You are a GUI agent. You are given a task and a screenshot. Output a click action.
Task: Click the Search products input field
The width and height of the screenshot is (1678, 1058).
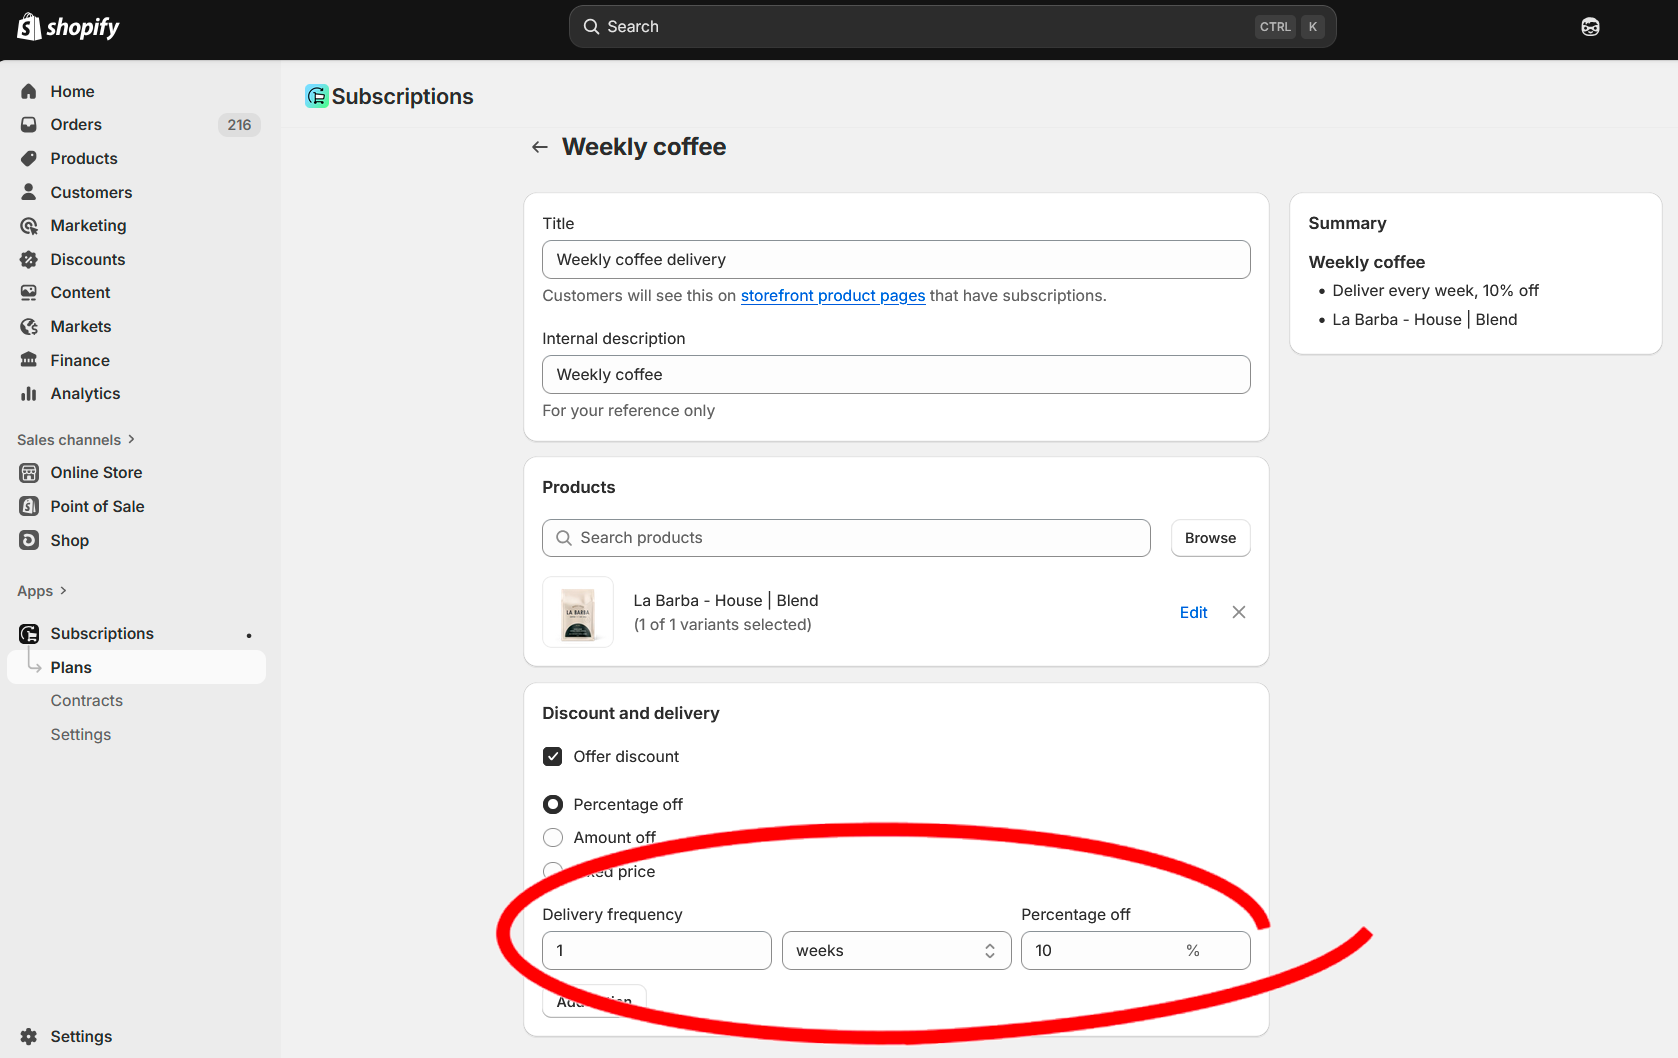click(x=846, y=538)
